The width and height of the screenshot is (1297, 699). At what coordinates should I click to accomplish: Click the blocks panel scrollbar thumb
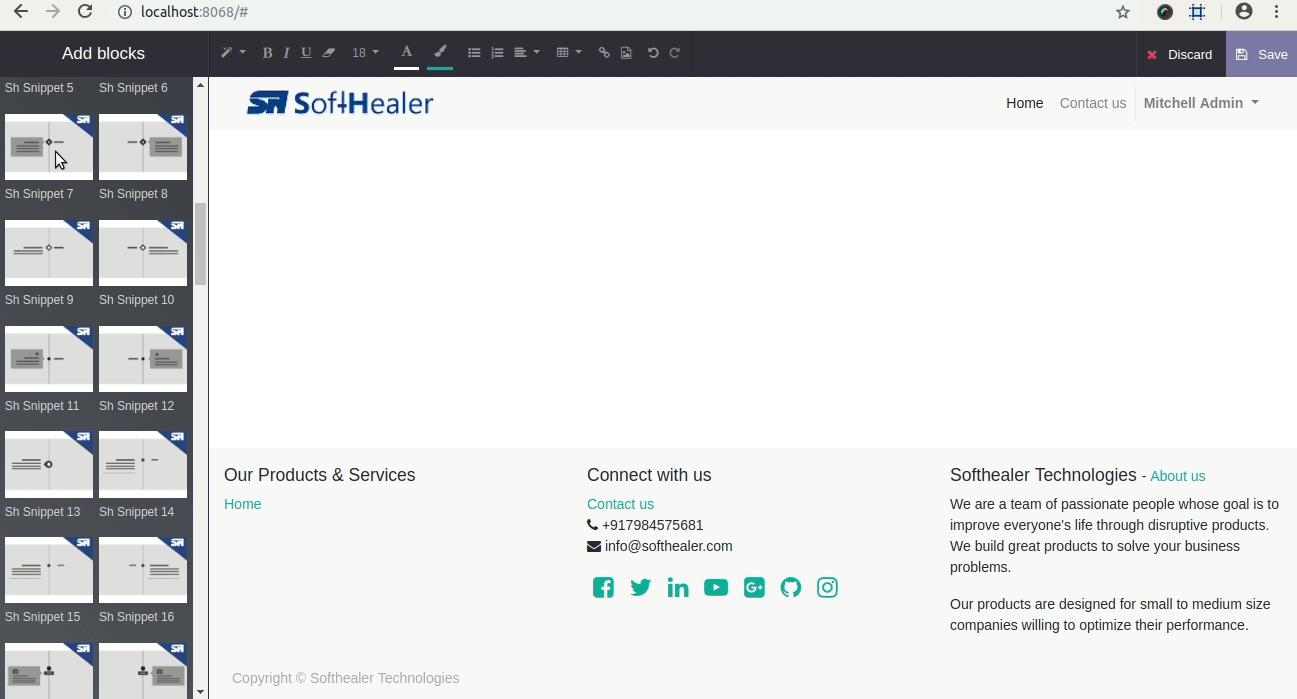click(x=200, y=244)
